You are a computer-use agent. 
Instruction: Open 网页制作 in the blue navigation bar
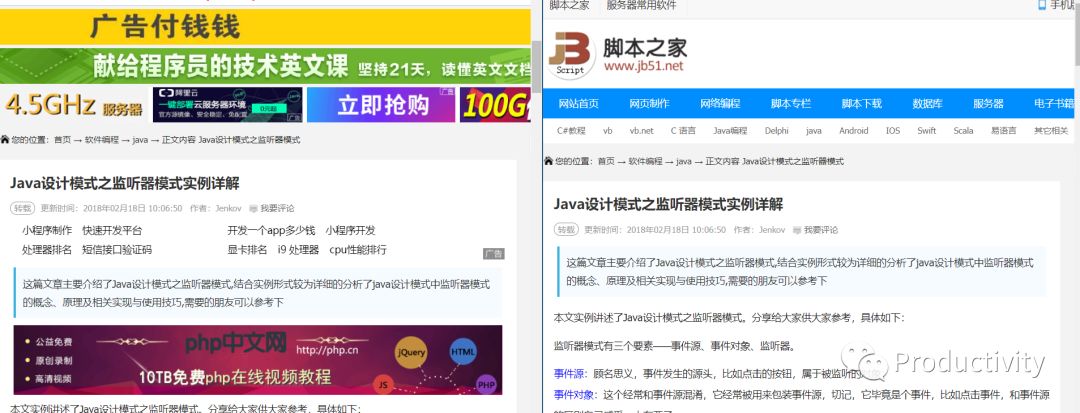tap(649, 104)
